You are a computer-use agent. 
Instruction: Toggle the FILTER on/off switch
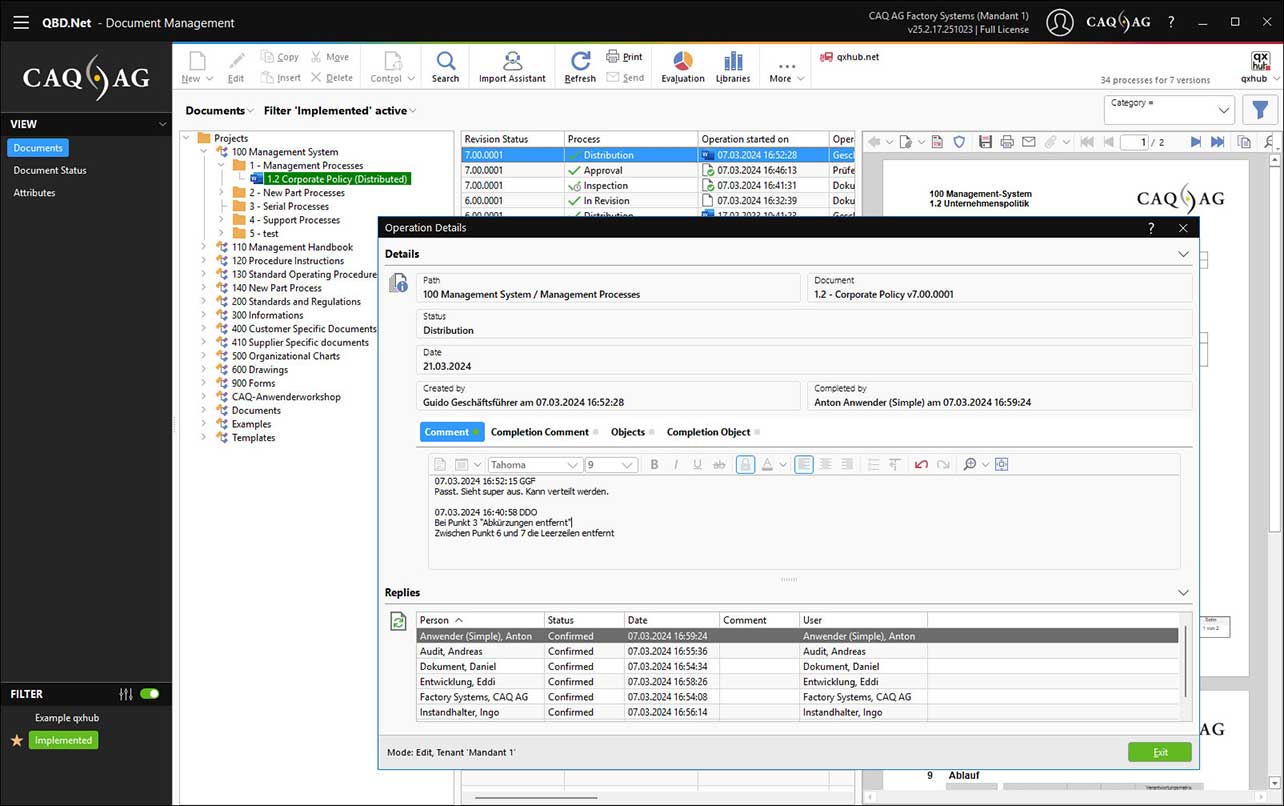(149, 694)
